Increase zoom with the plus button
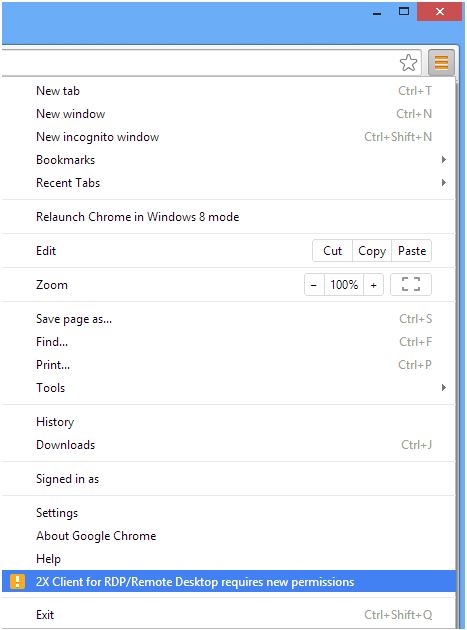Viewport: 467px width, 630px height. coord(373,284)
